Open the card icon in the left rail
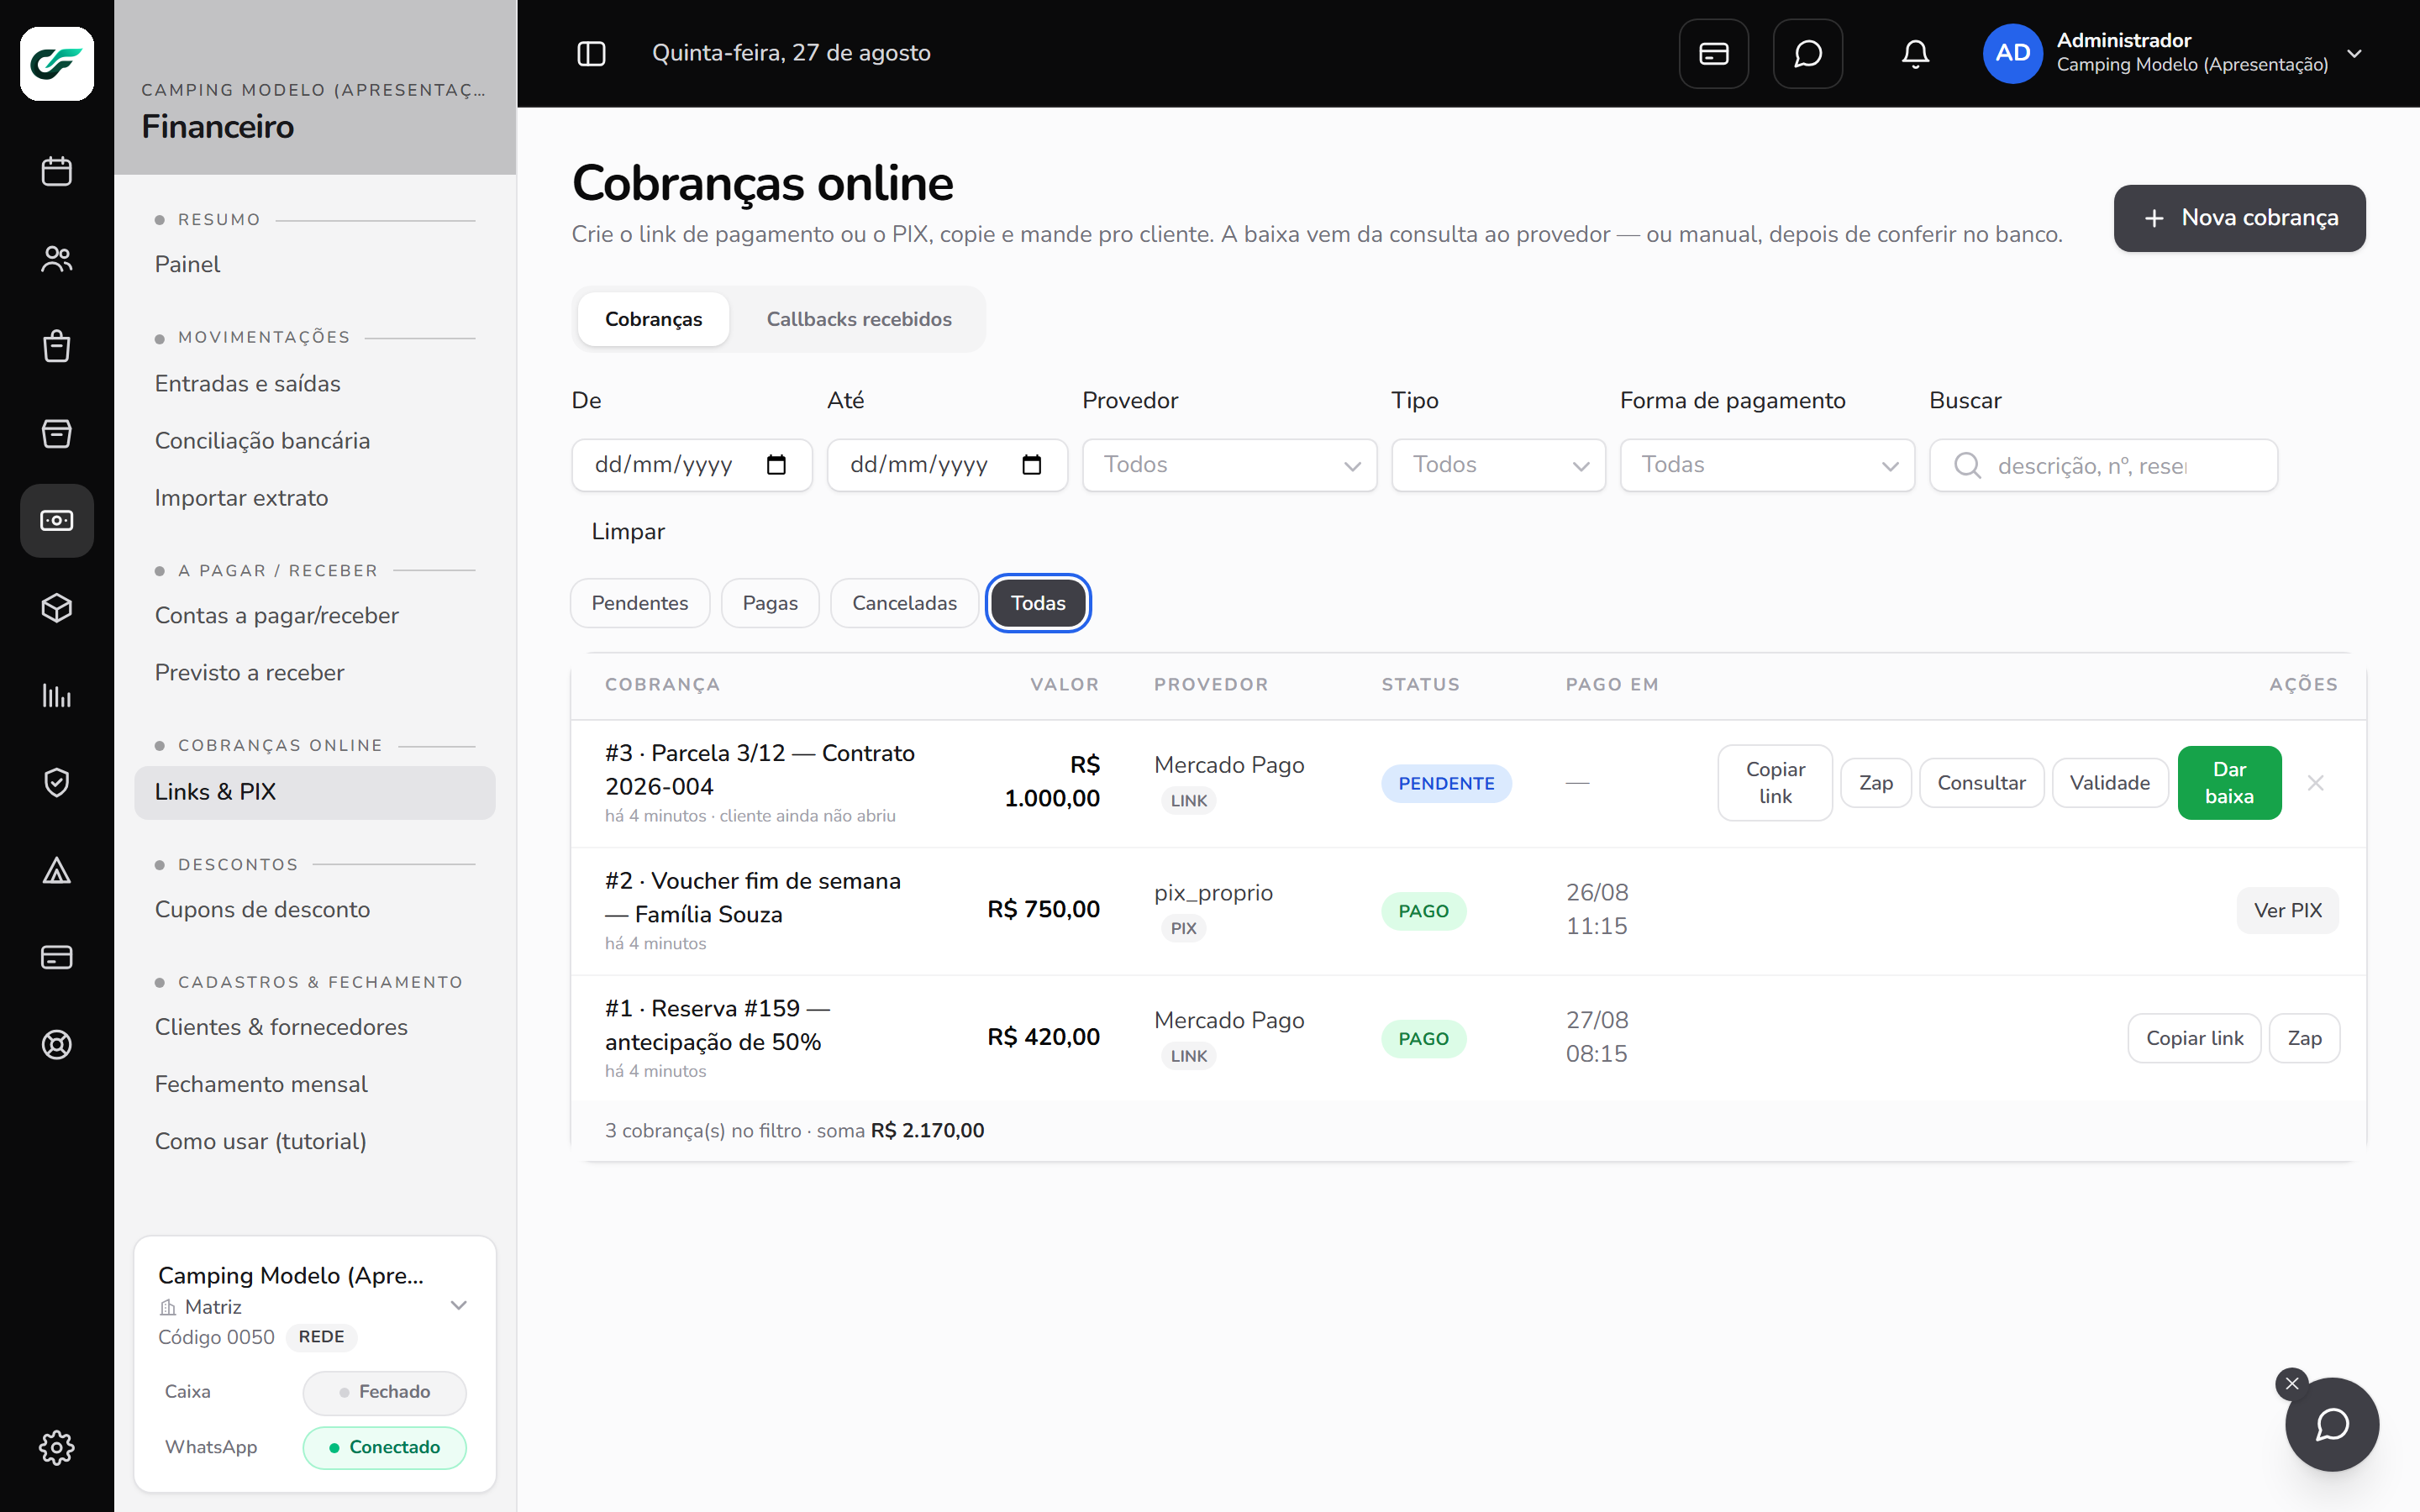 click(x=57, y=957)
